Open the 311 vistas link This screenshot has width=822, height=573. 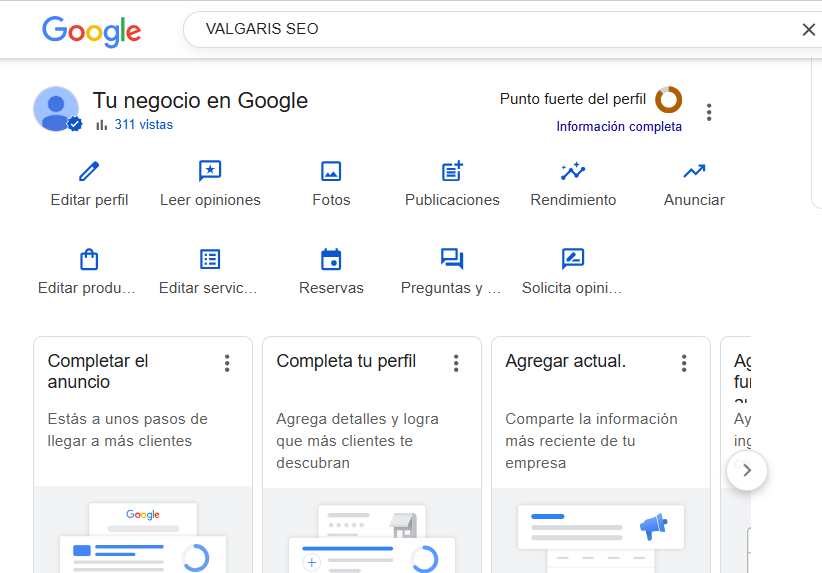pyautogui.click(x=144, y=125)
